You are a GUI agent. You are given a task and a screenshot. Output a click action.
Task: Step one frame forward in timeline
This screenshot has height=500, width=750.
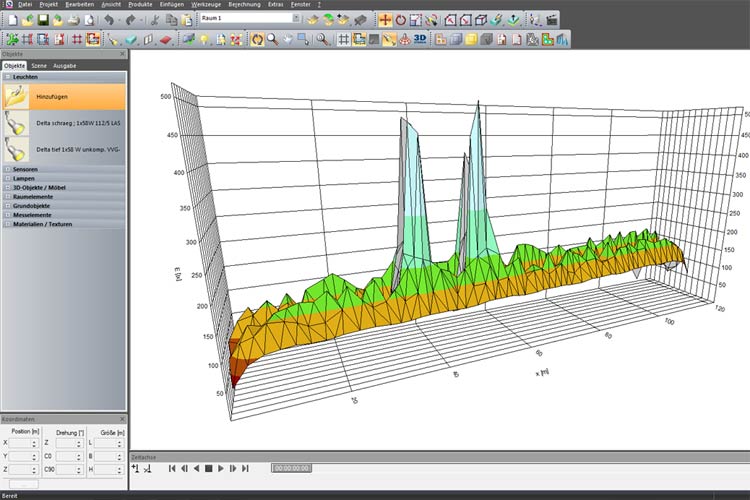click(233, 468)
